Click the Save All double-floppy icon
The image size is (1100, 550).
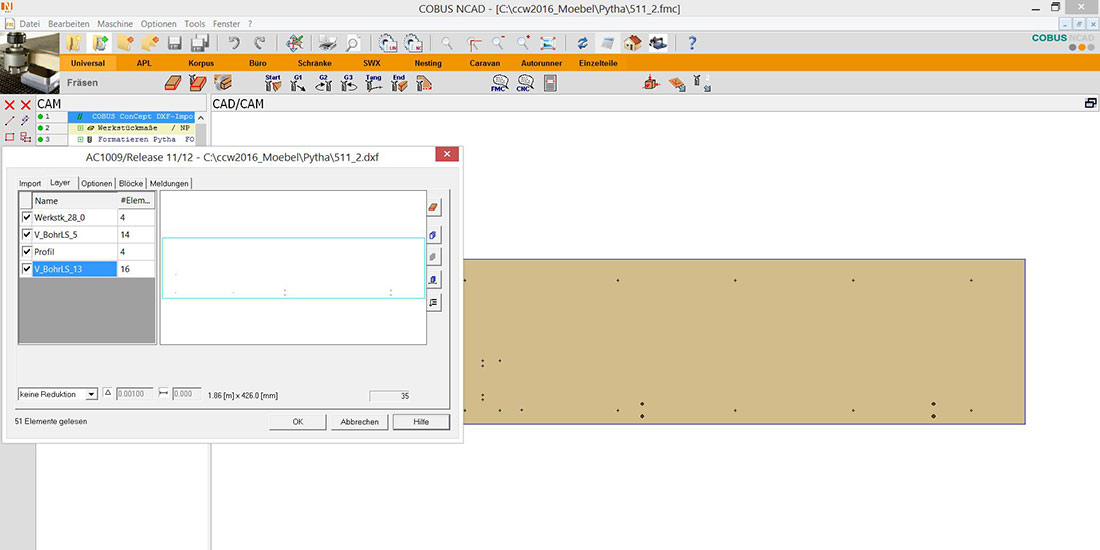tap(199, 43)
